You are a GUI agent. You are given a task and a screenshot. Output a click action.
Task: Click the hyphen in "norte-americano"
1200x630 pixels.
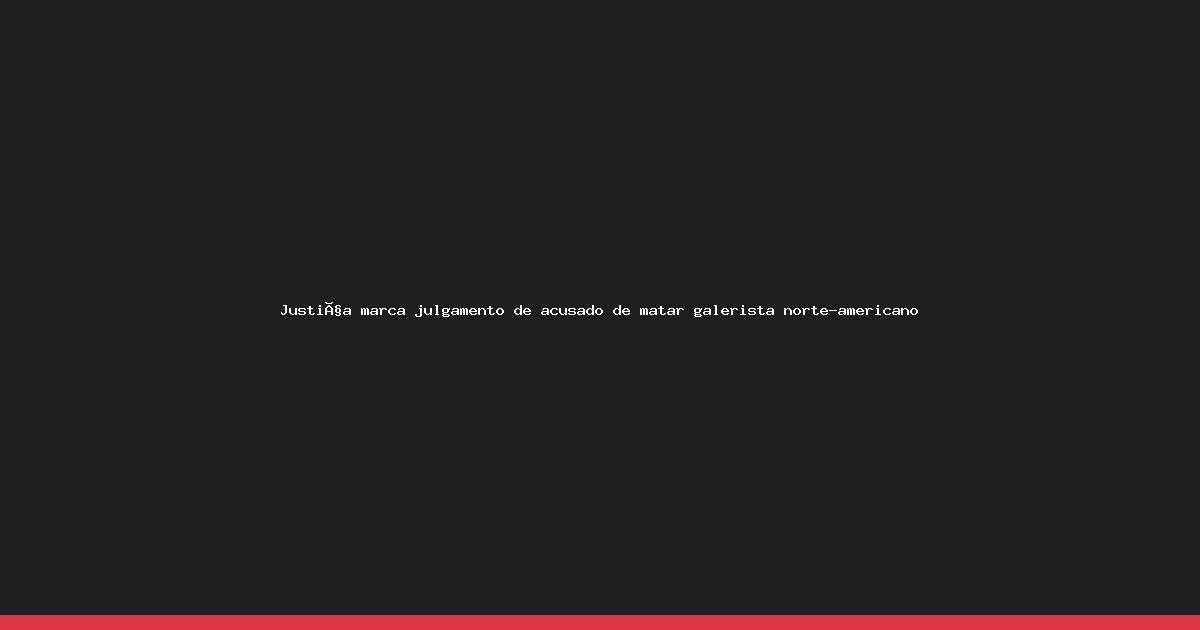coord(833,311)
